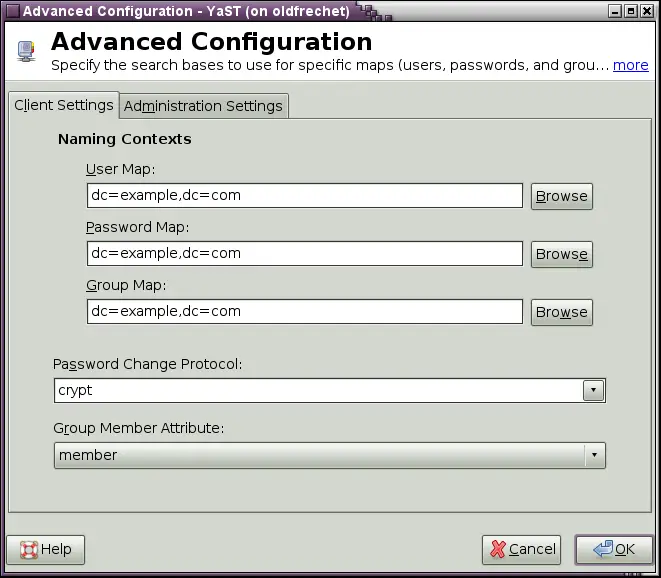Select the Client Settings tab
Viewport: 661px width, 578px height.
point(63,106)
